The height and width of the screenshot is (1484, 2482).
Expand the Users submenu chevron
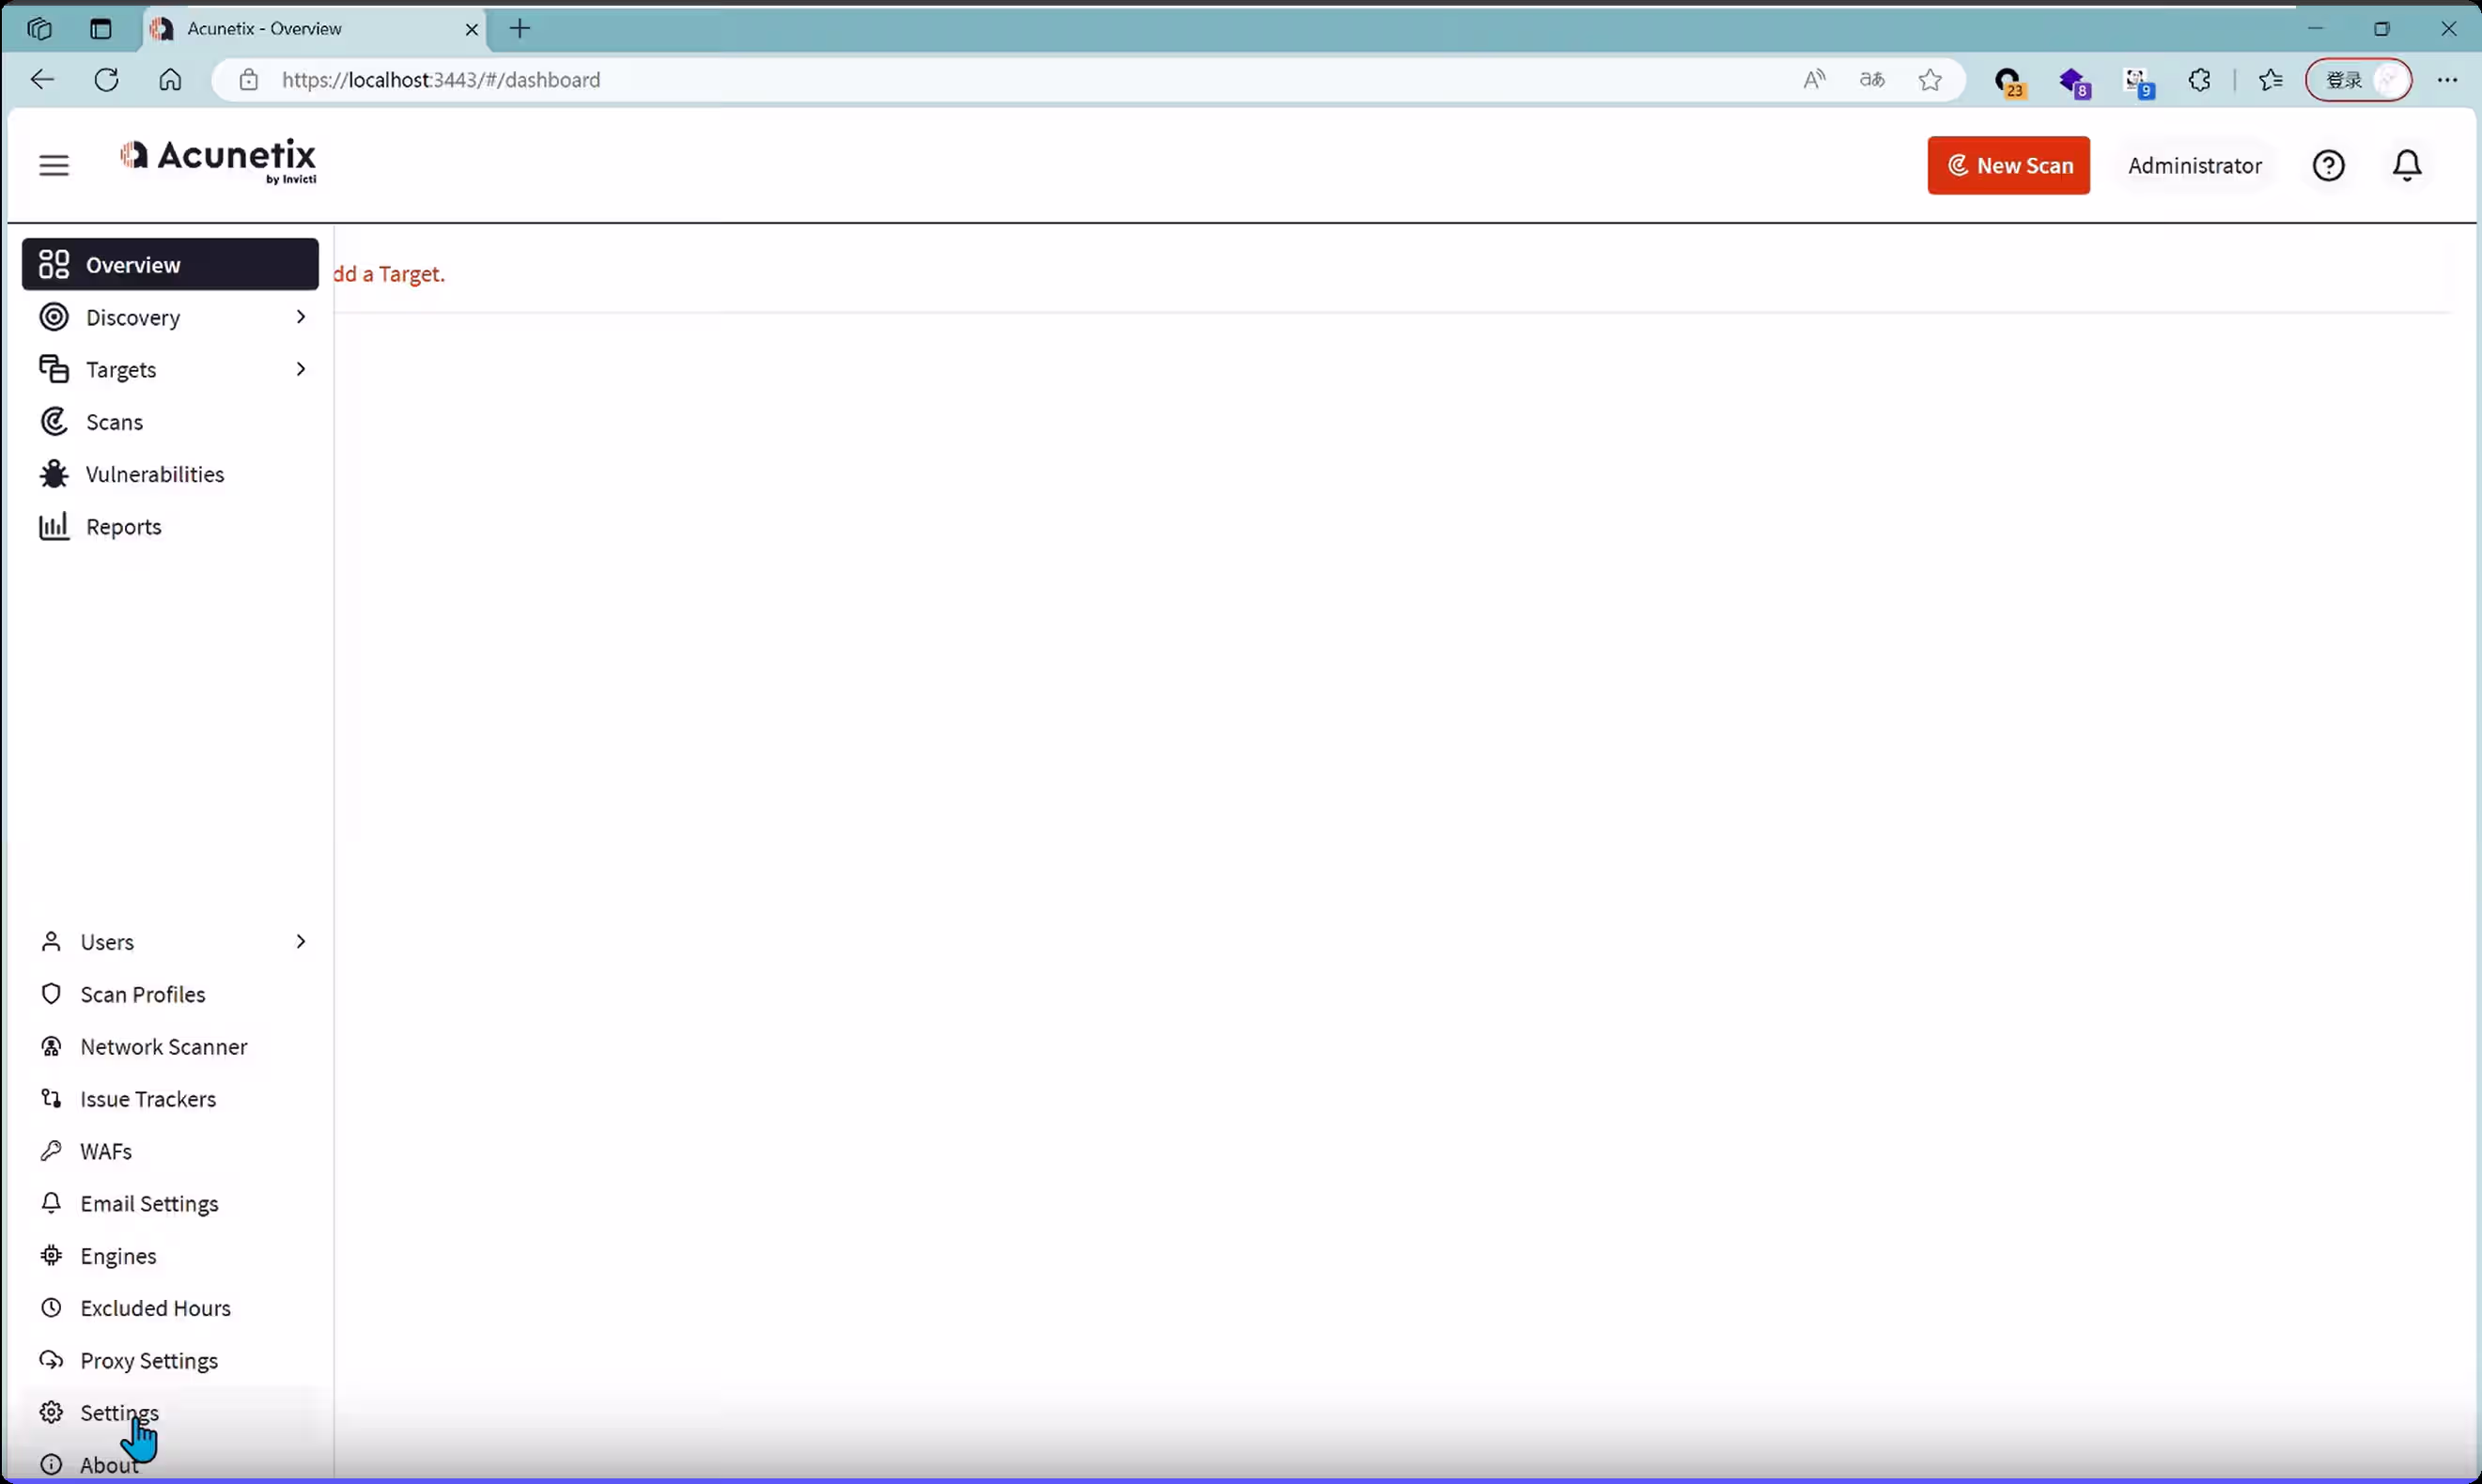pos(301,941)
